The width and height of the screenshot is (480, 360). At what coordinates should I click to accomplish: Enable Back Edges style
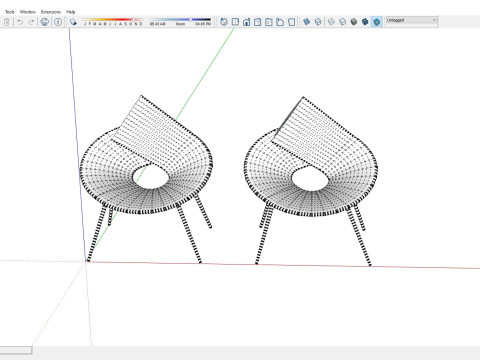tap(318, 22)
